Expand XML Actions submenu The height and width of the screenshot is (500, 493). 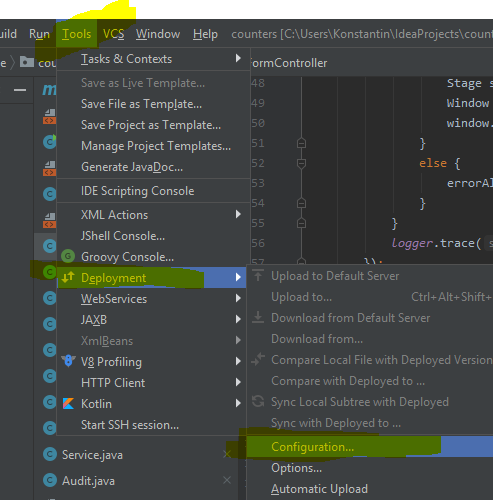pos(153,215)
